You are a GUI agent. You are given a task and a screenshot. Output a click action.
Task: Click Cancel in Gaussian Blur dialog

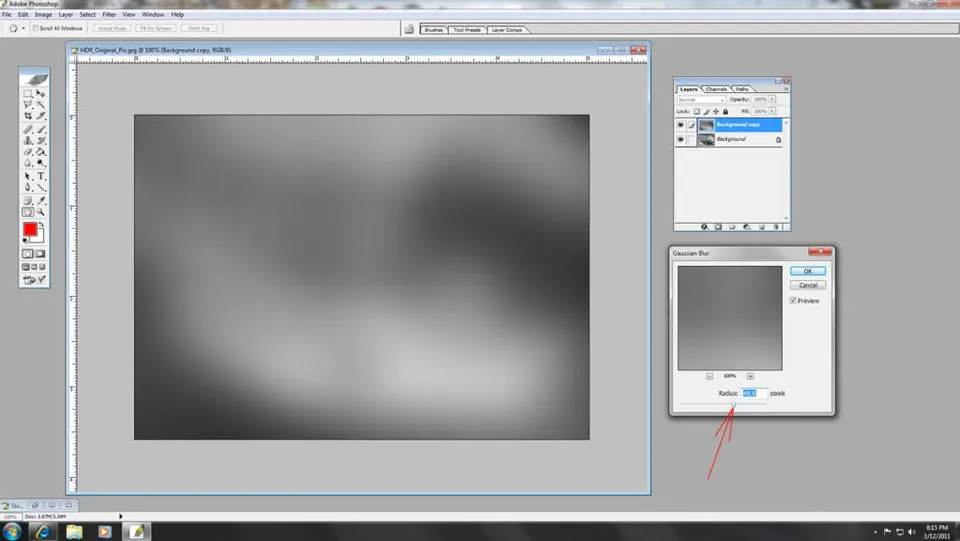pos(808,285)
